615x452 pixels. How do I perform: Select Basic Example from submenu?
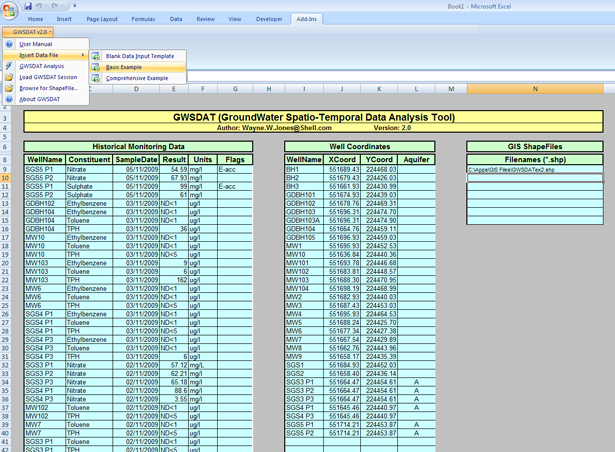[124, 67]
